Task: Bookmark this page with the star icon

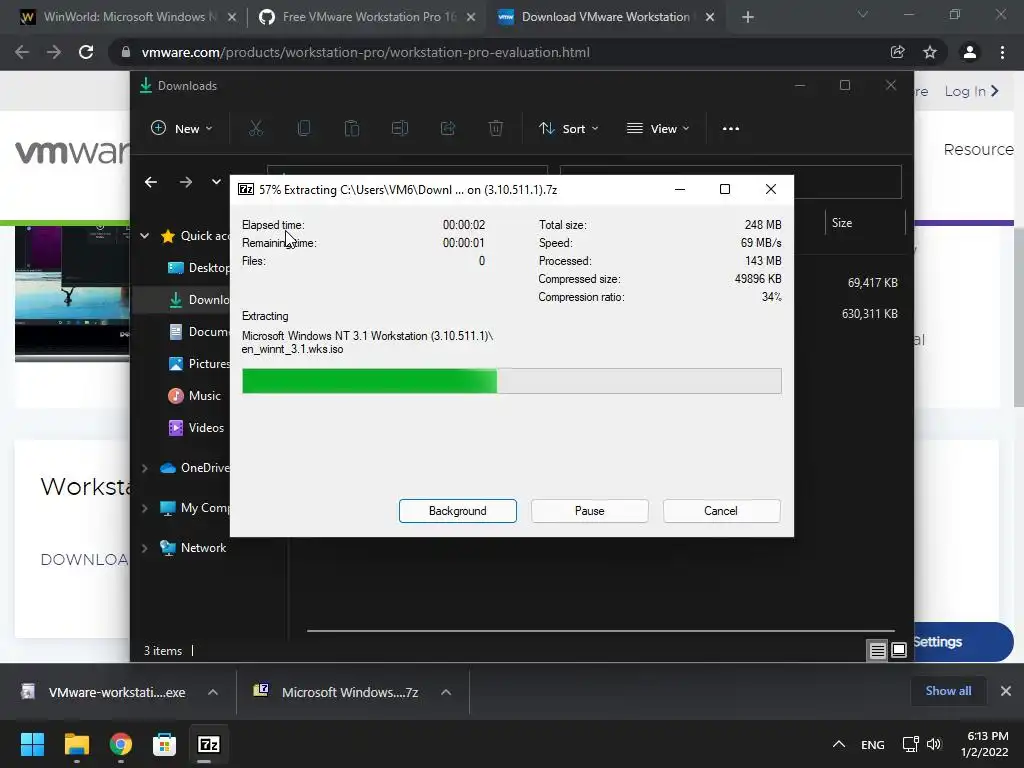Action: coord(930,52)
